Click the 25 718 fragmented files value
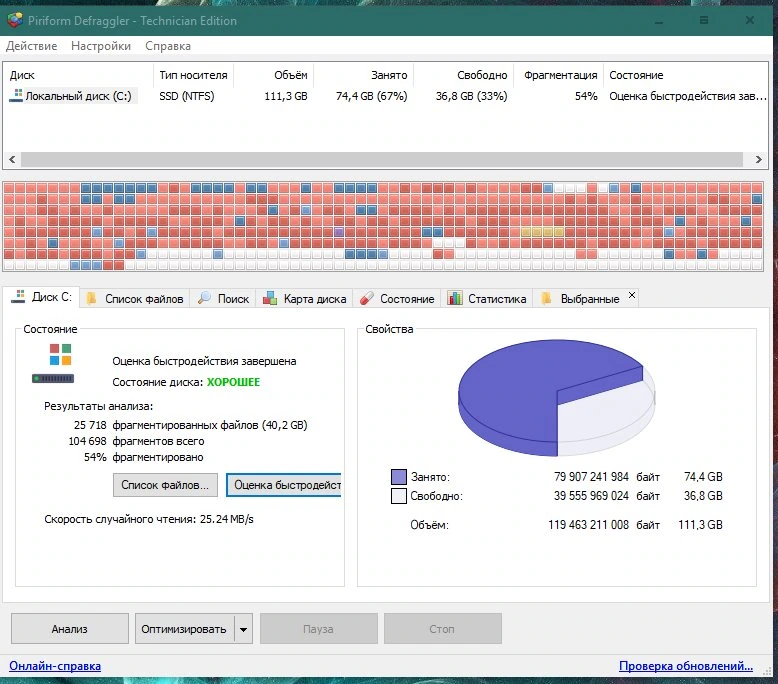The image size is (778, 684). tap(90, 425)
